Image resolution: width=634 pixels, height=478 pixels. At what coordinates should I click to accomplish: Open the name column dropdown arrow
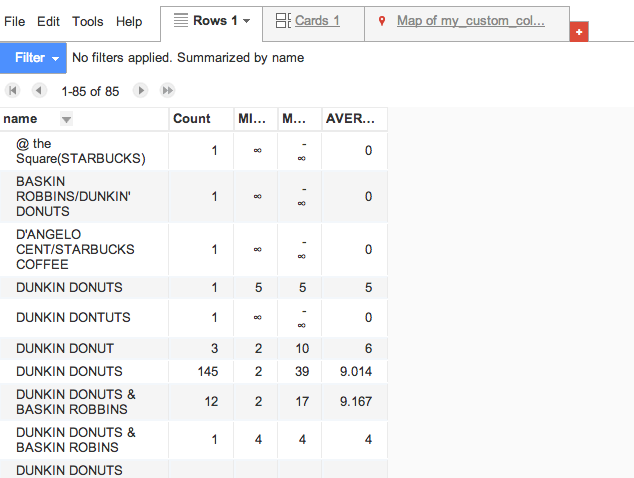click(x=66, y=119)
